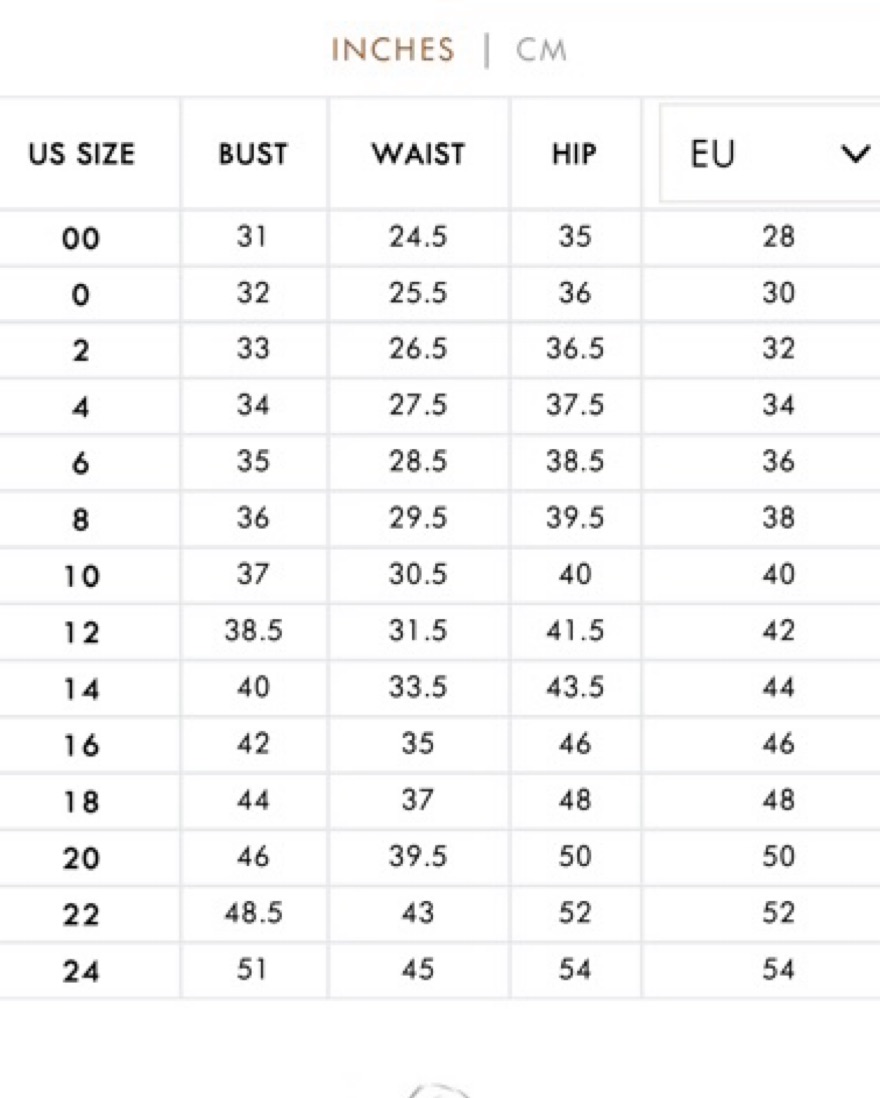This screenshot has width=880, height=1098.
Task: Click the WAIST column header
Action: [x=418, y=153]
